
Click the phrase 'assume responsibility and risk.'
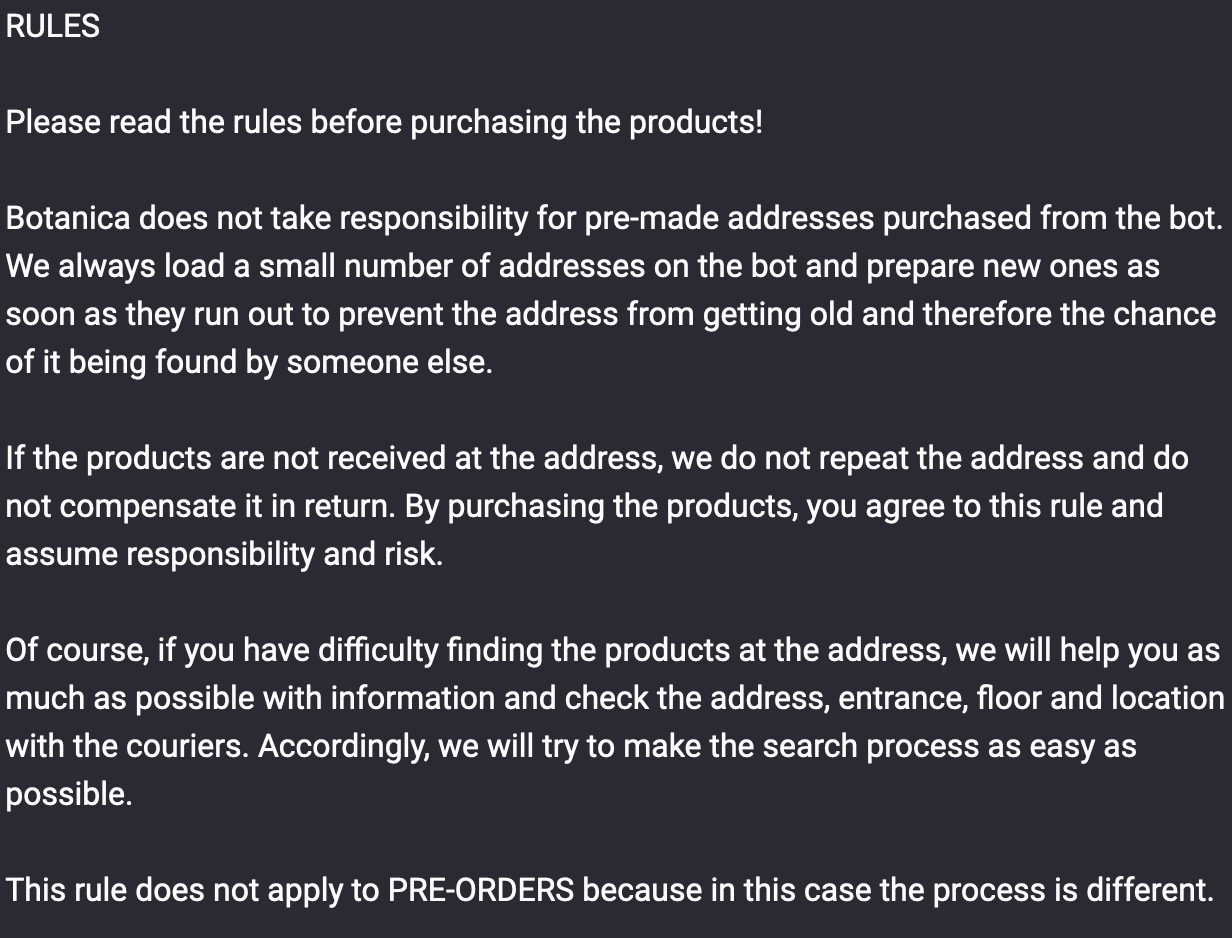(224, 555)
